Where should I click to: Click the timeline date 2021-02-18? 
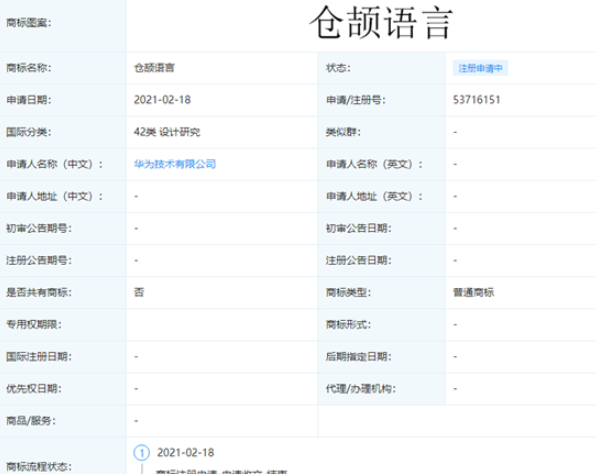pos(185,453)
